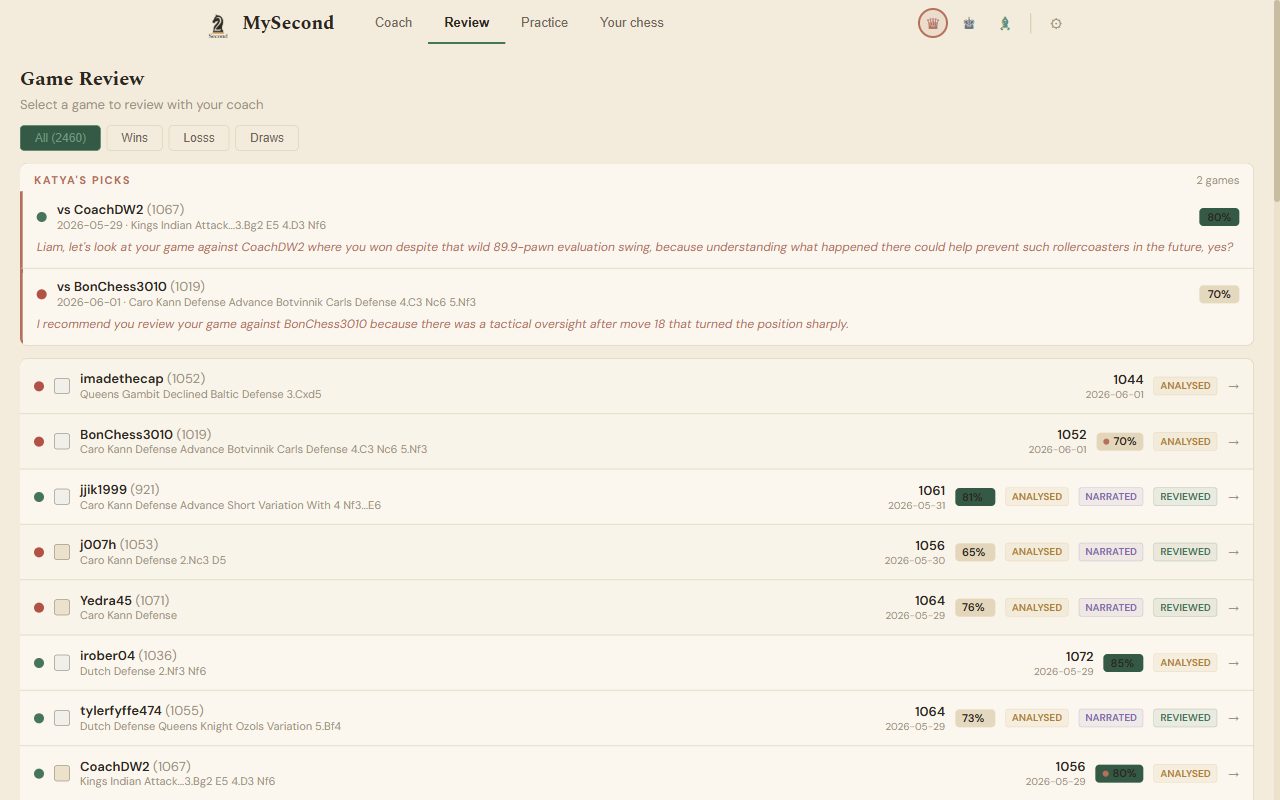This screenshot has width=1280, height=800.
Task: Check the irober04 game checkbox
Action: 62,663
